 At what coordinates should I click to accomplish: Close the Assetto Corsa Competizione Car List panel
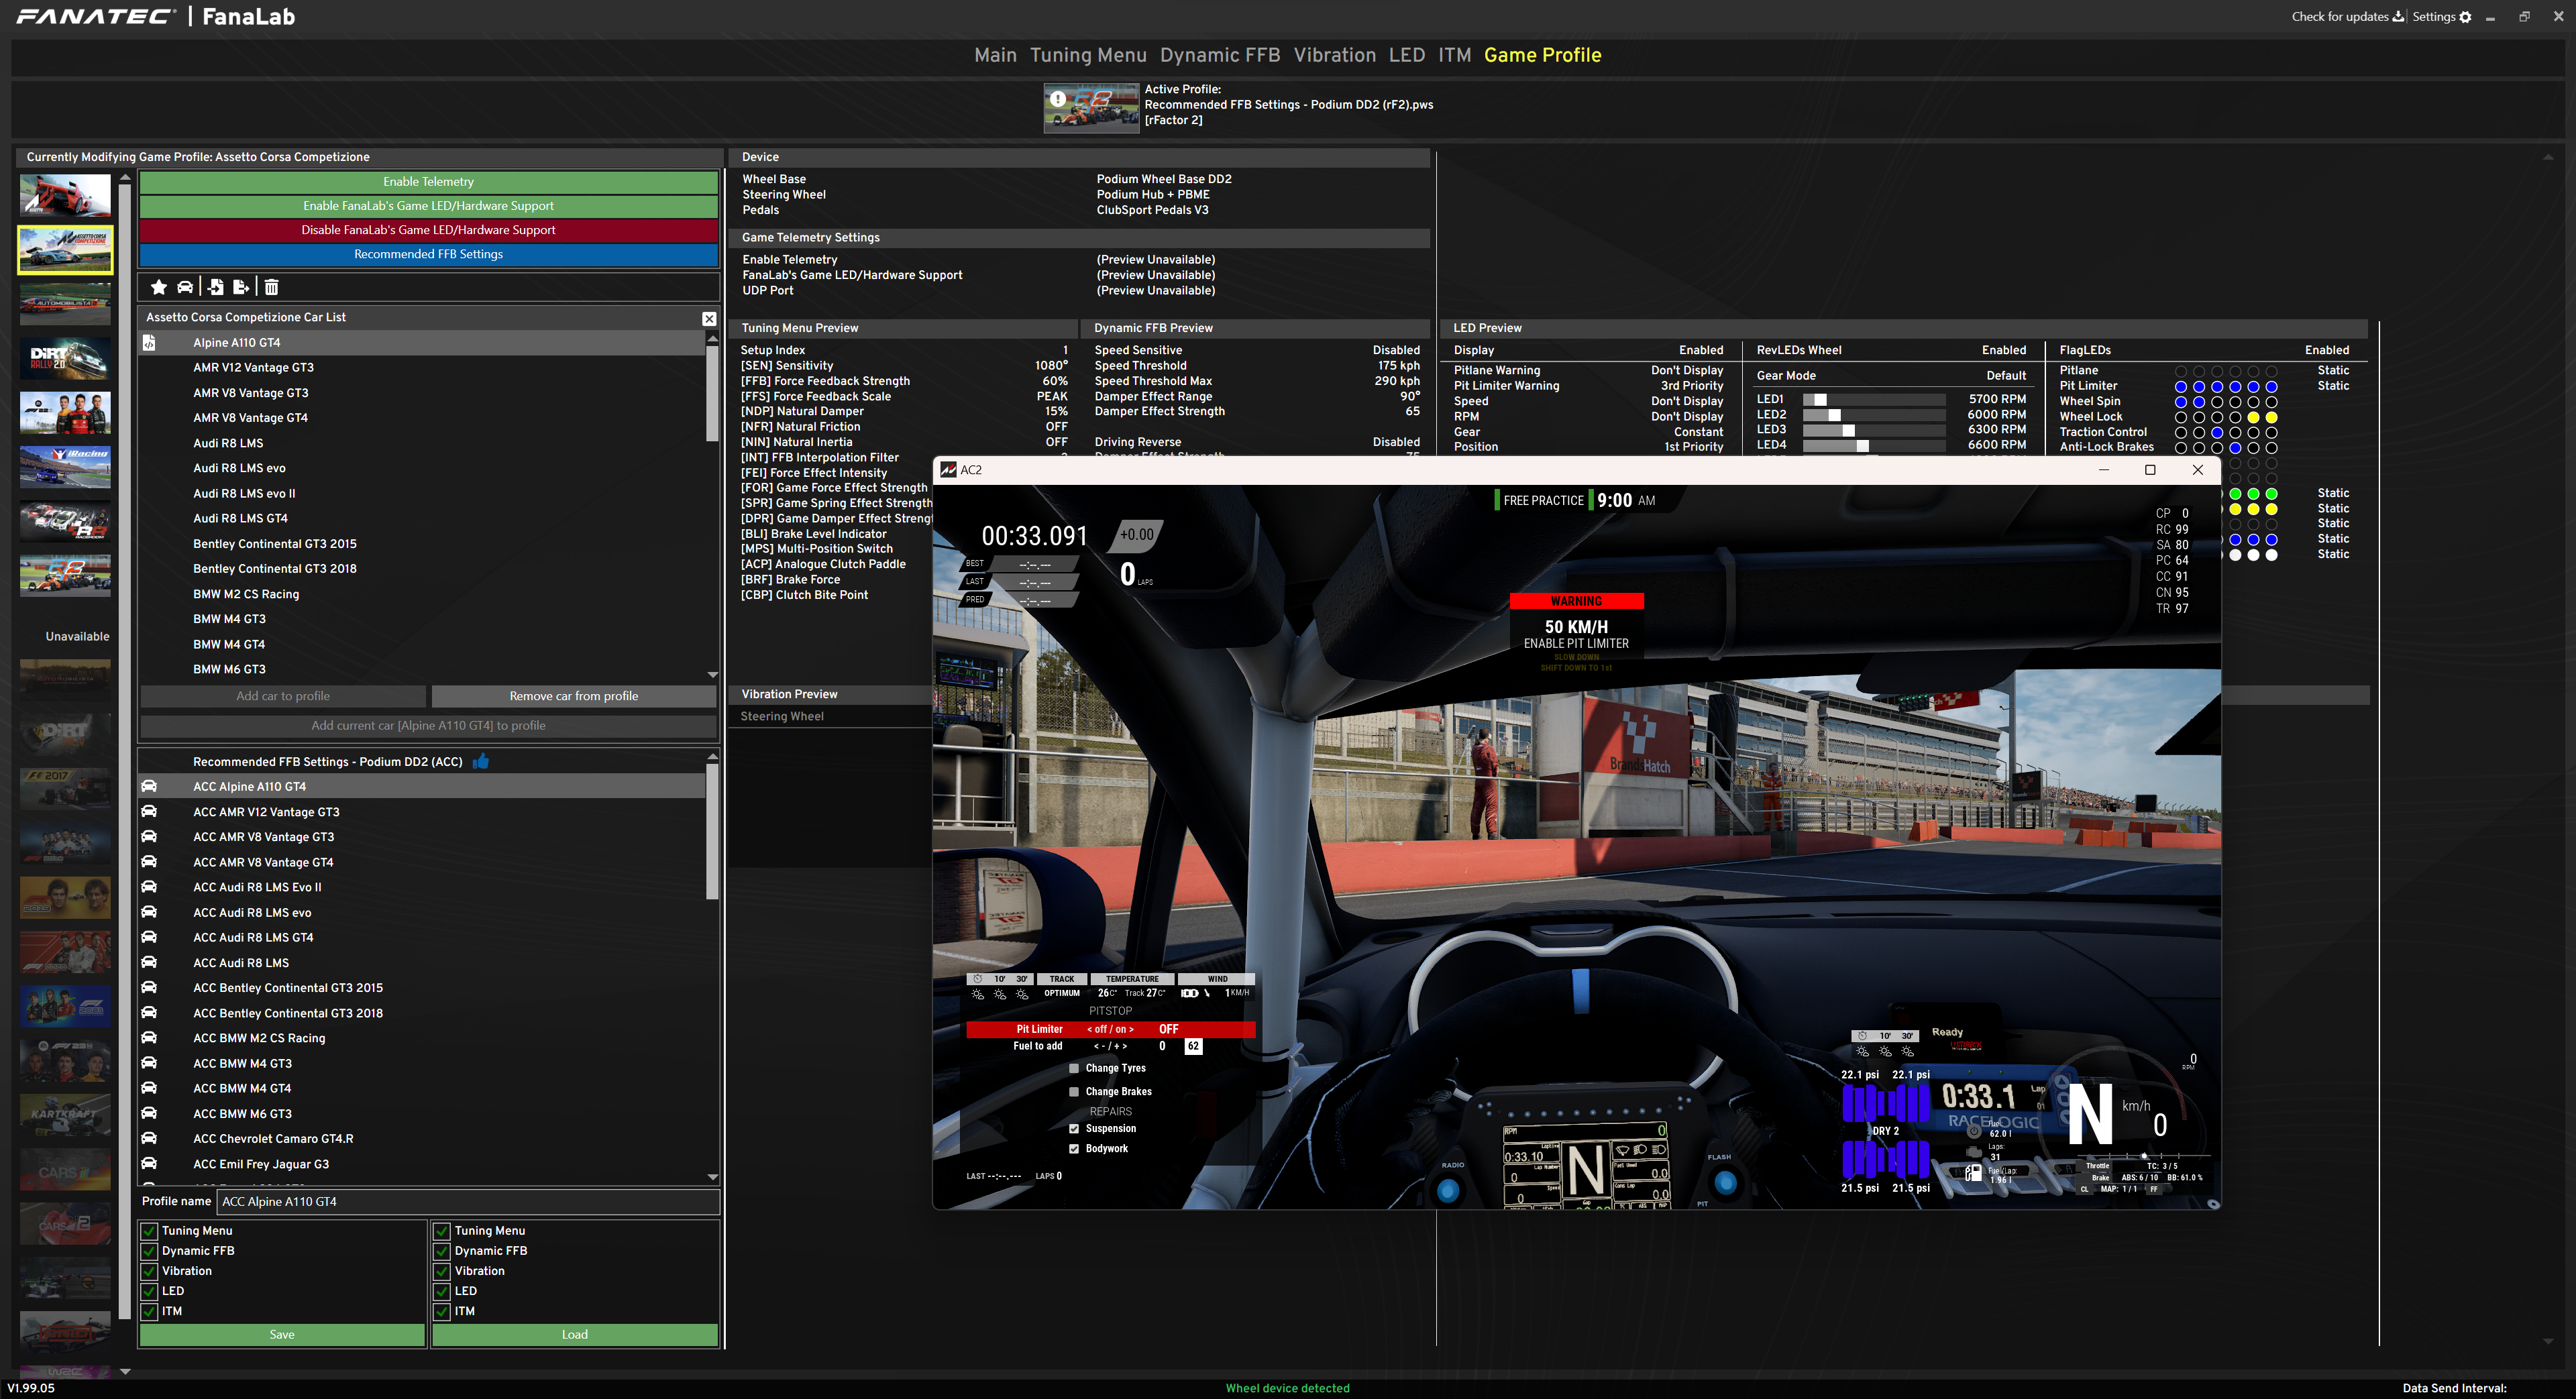point(709,318)
